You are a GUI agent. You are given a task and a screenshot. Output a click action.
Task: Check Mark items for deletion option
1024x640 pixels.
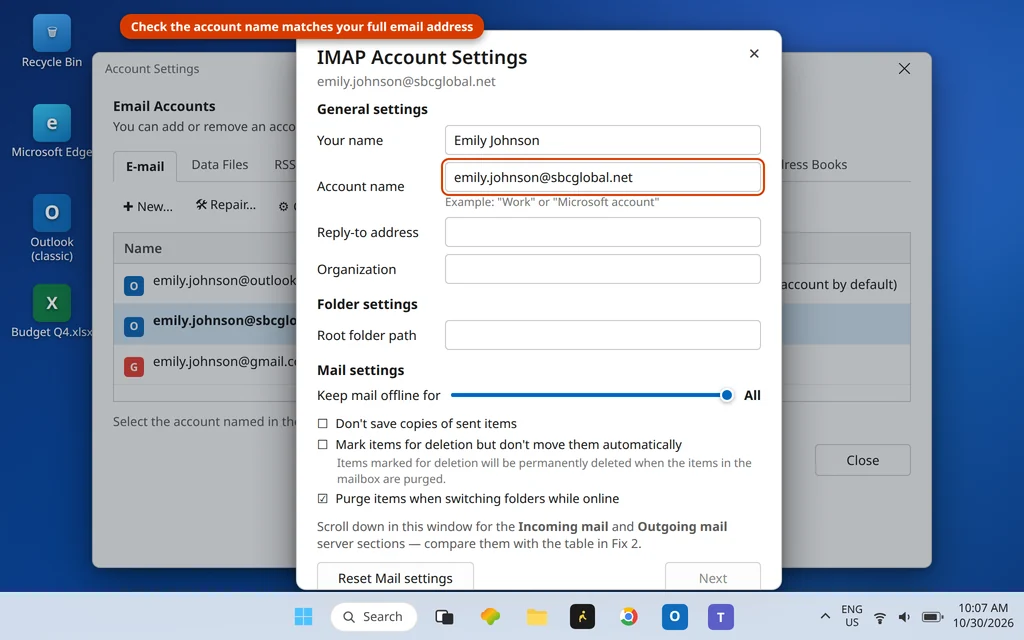tap(323, 444)
